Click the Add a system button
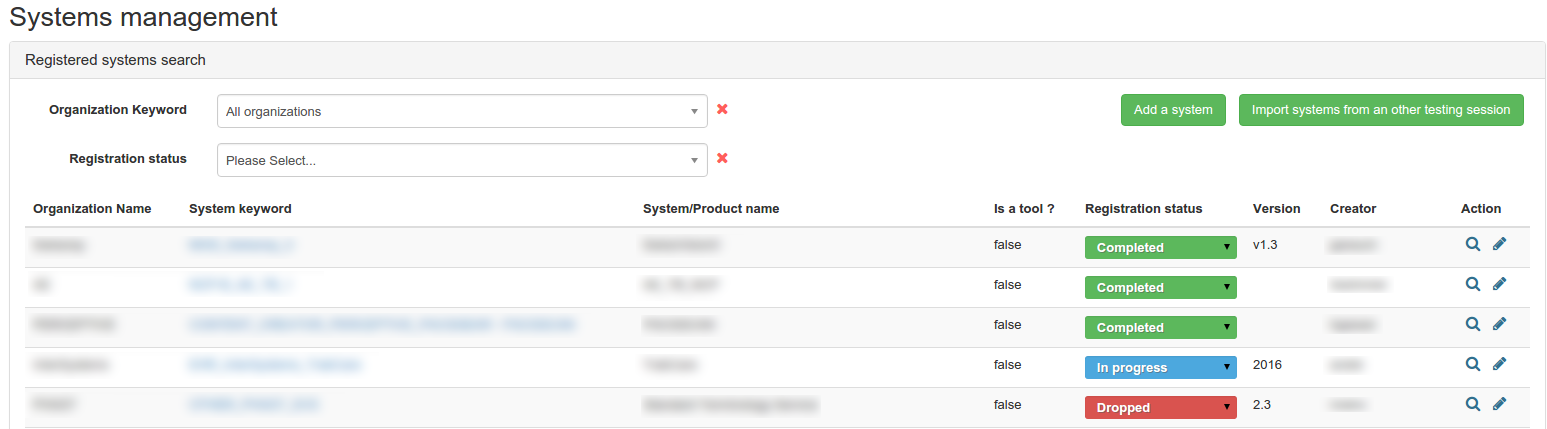Screen dimensions: 1547x429 point(1172,110)
